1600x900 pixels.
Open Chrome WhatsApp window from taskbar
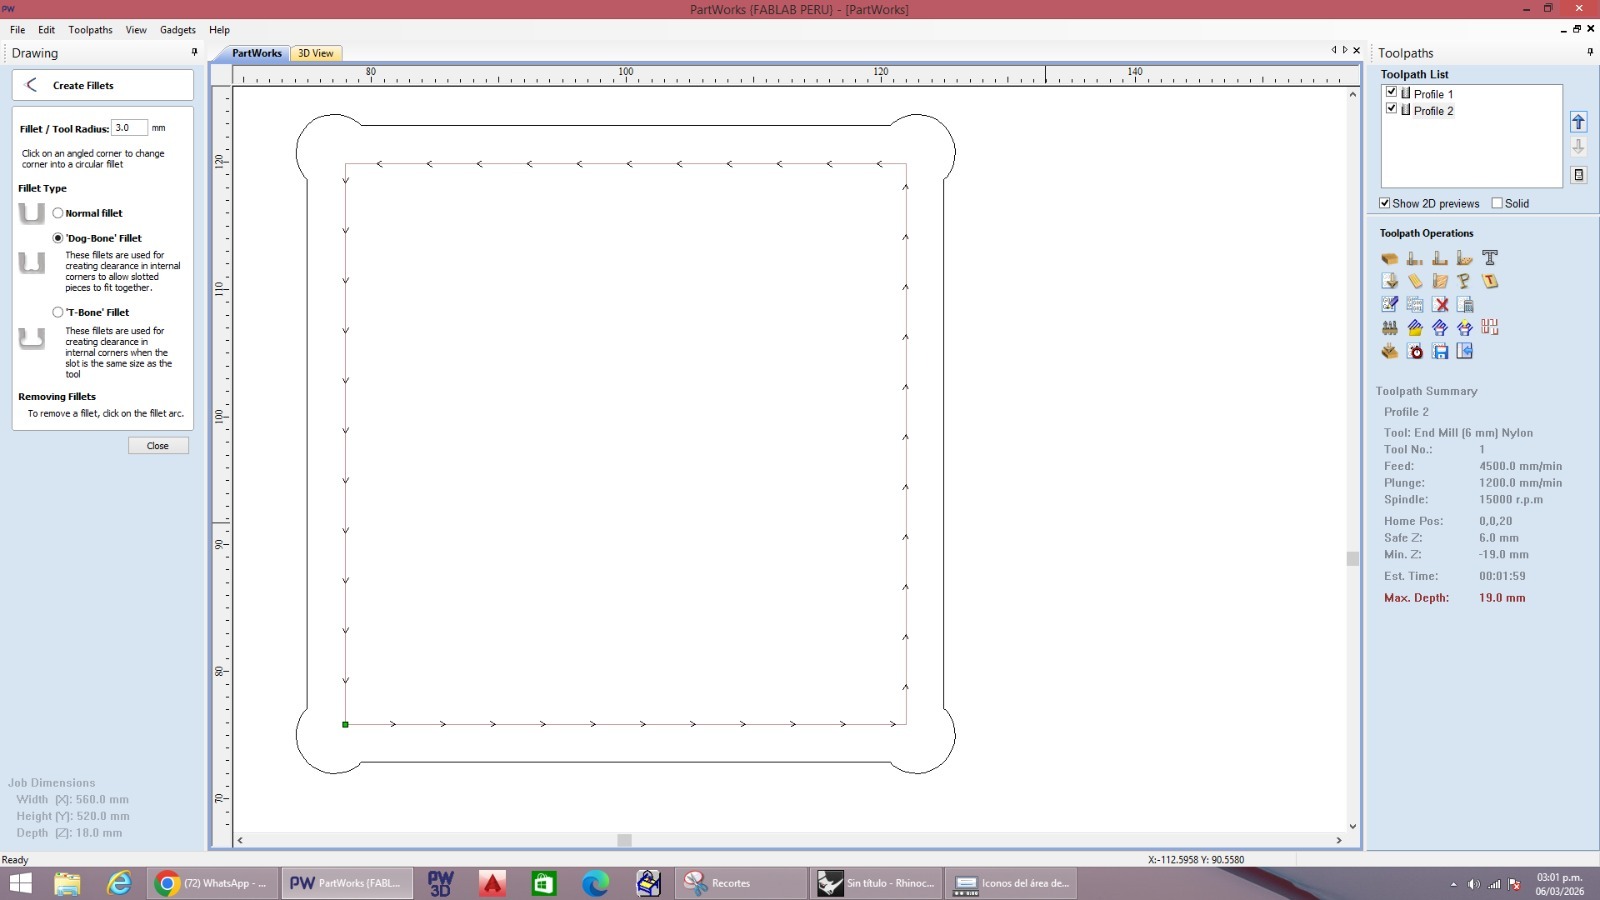click(212, 883)
